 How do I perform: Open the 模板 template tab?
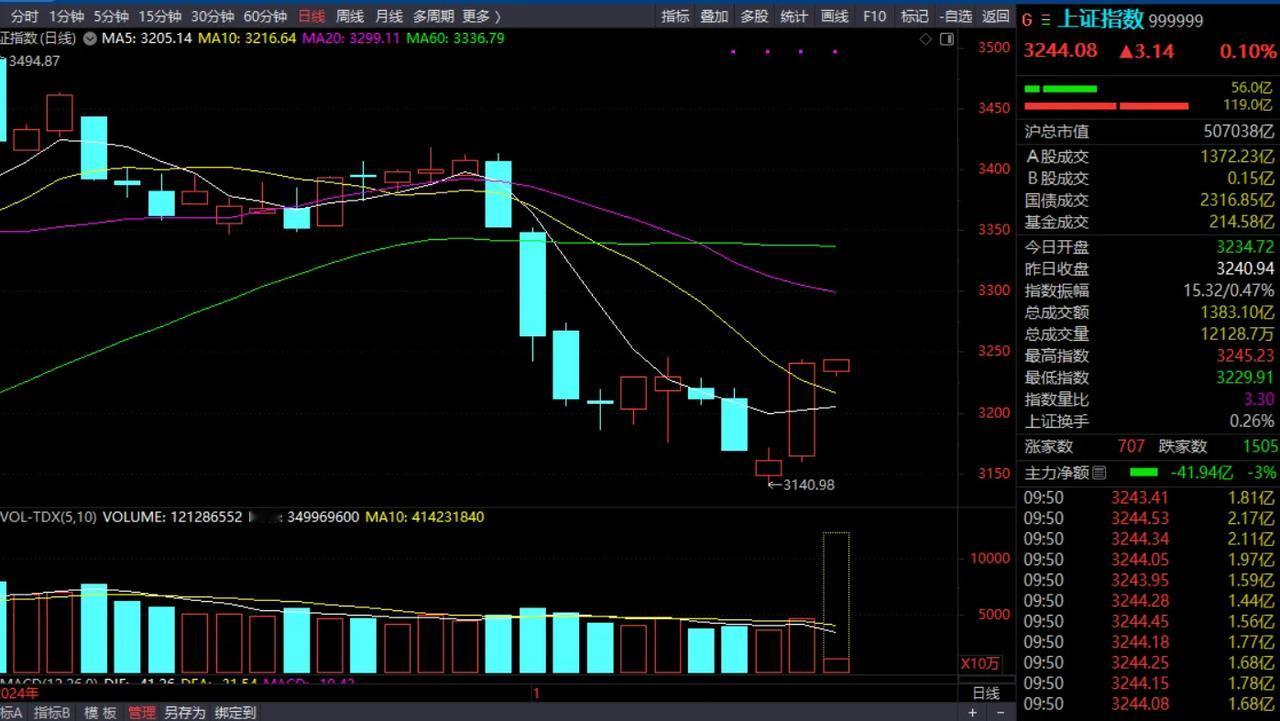pos(99,712)
